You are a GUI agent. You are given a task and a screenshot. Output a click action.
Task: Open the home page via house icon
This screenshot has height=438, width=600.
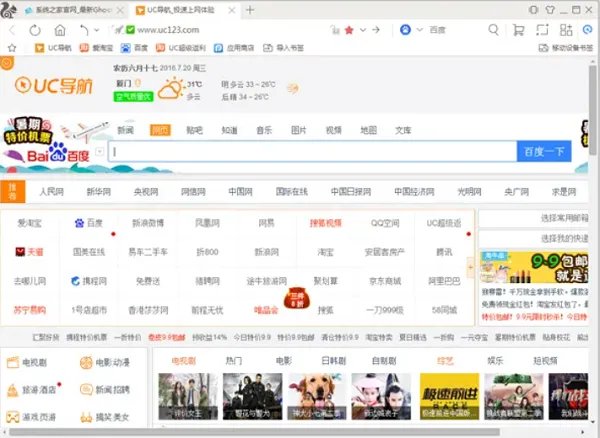60,30
